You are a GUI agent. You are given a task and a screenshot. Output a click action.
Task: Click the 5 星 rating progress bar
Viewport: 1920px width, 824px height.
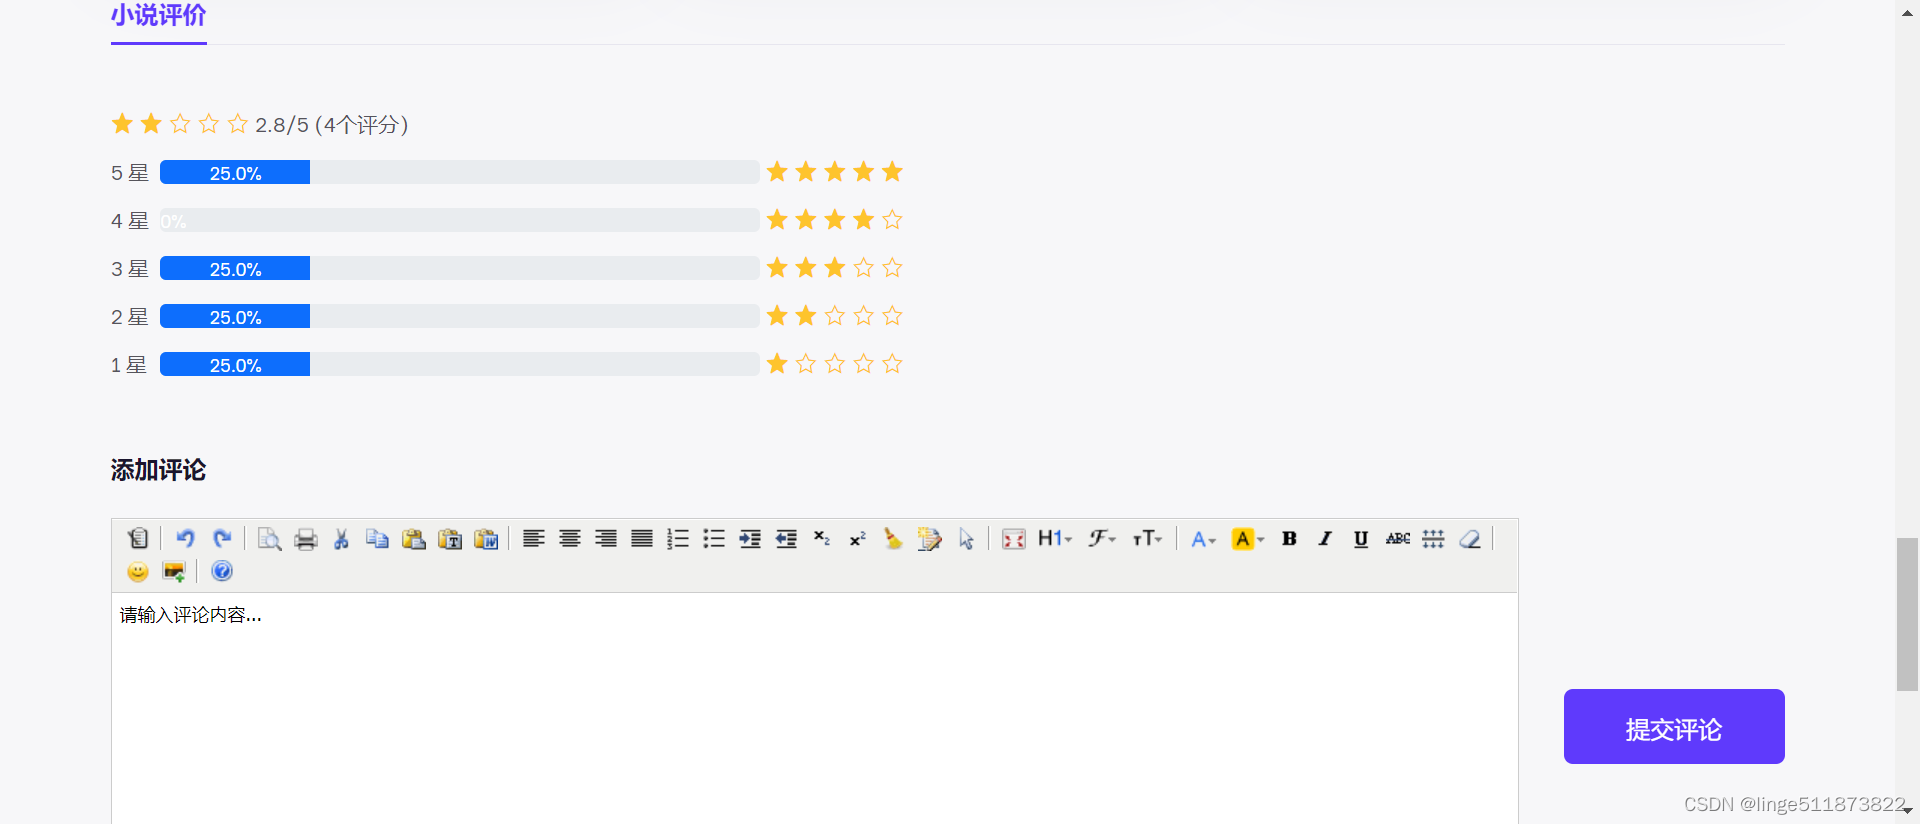click(459, 172)
